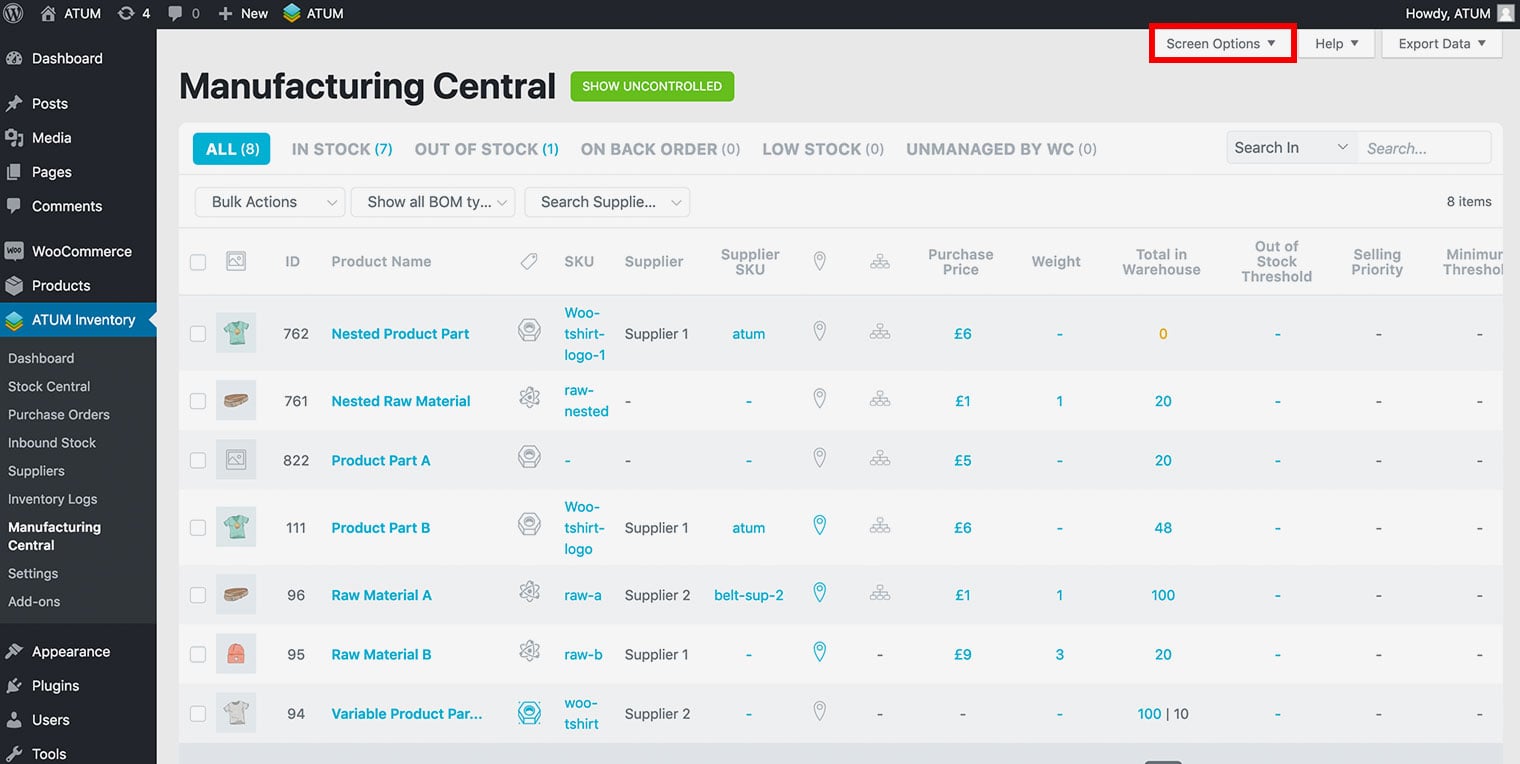The height and width of the screenshot is (764, 1520).
Task: Tick the checkbox for Nested Product Part
Action: tap(198, 334)
